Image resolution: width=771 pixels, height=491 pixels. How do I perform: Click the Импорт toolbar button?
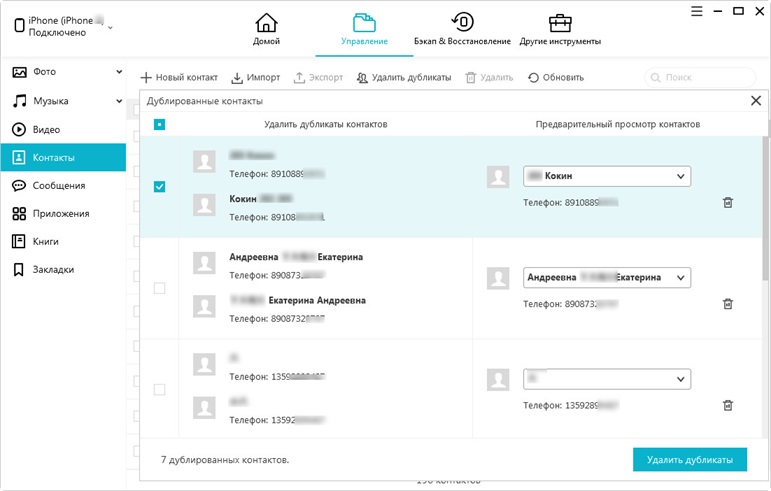click(x=256, y=77)
